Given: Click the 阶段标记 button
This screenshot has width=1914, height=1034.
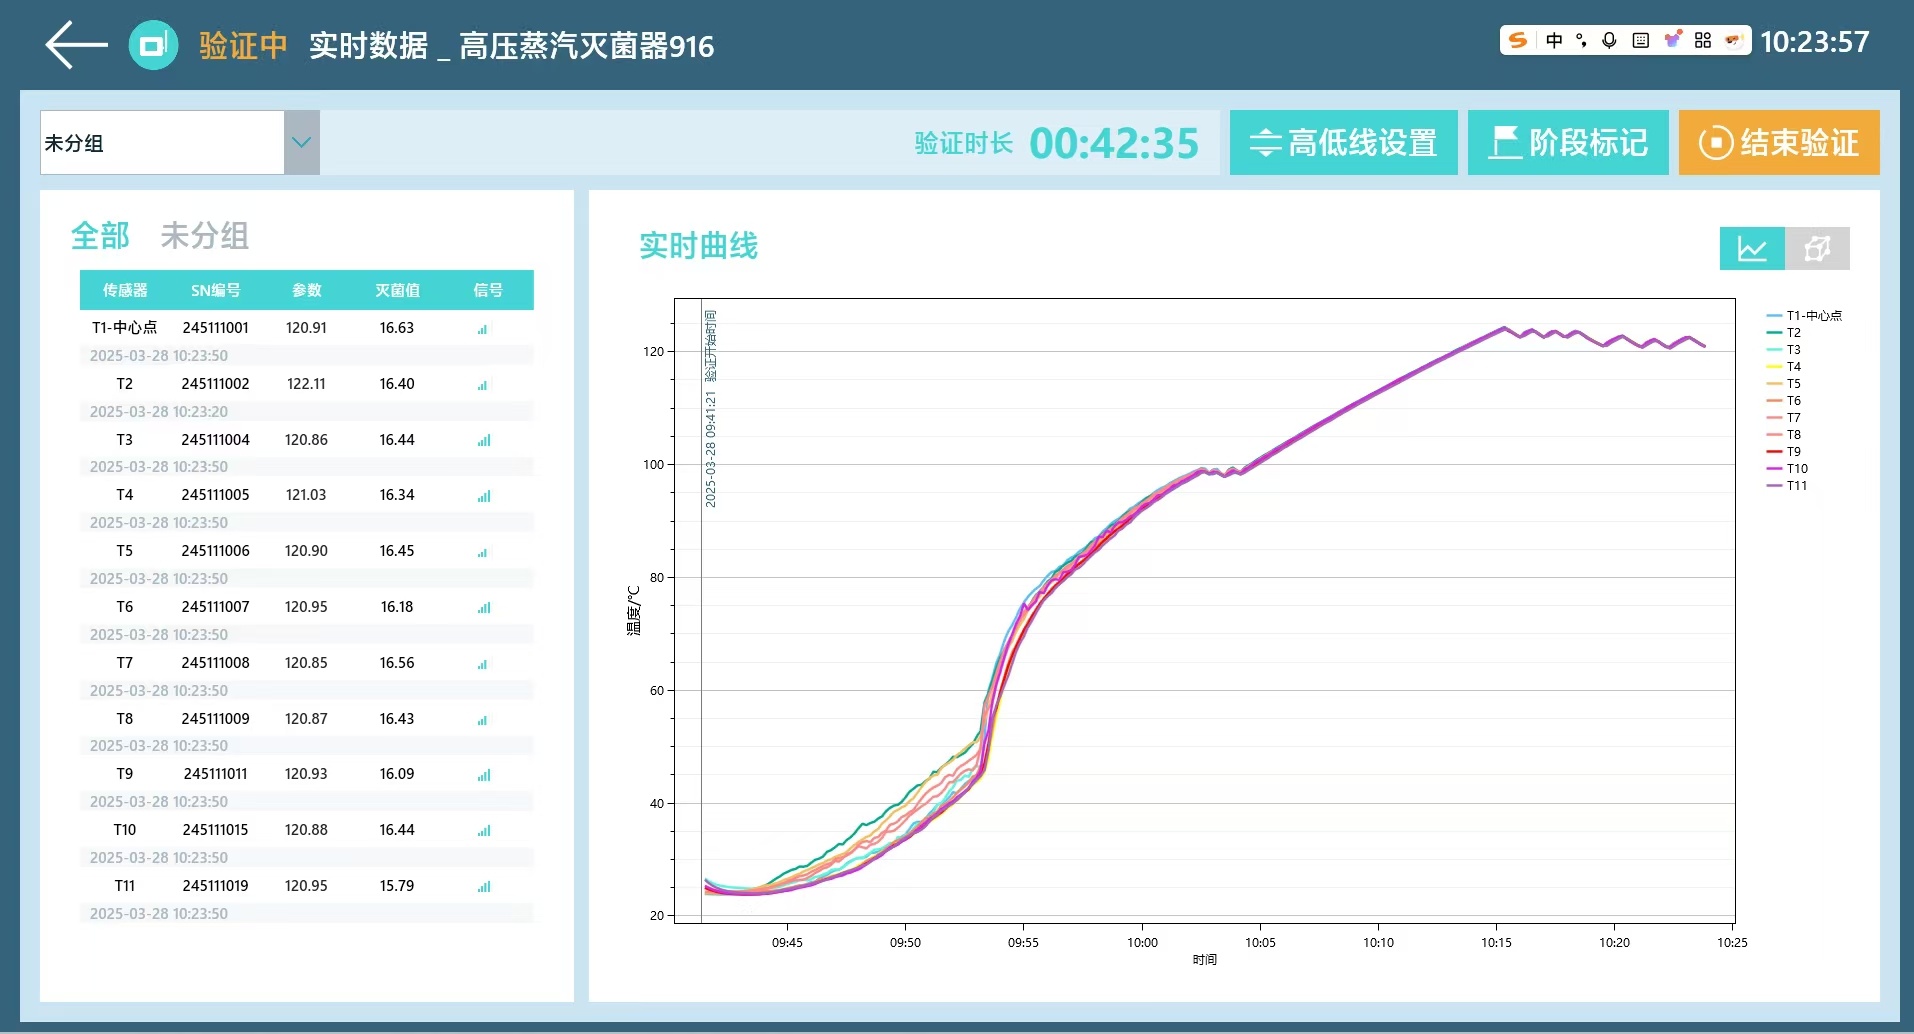Looking at the screenshot, I should (x=1567, y=142).
